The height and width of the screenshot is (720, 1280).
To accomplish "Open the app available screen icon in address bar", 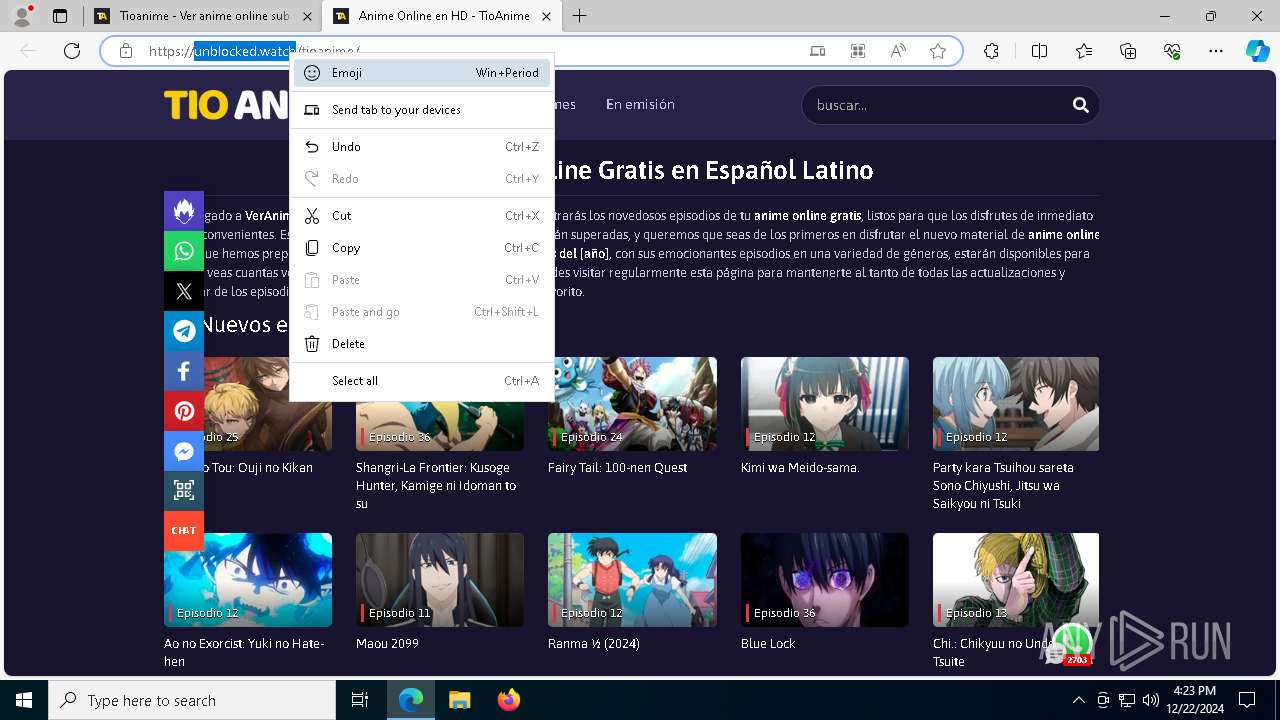I will tap(817, 51).
